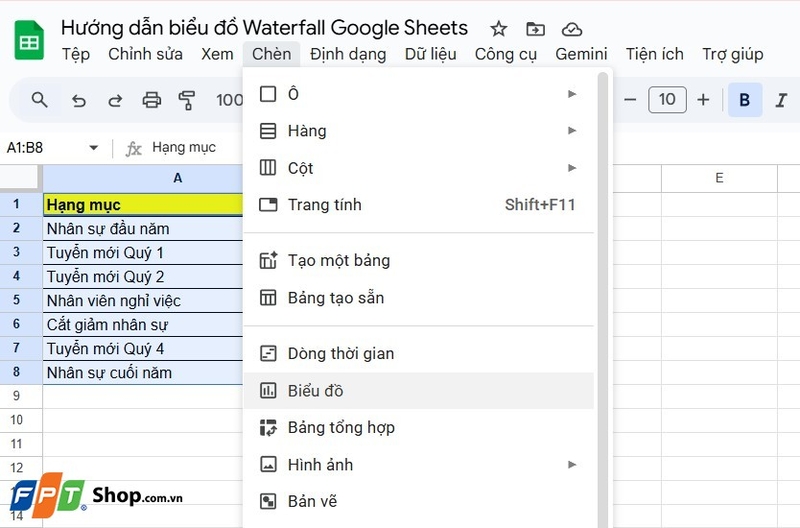Expand the Ô submenu arrow

coord(572,94)
